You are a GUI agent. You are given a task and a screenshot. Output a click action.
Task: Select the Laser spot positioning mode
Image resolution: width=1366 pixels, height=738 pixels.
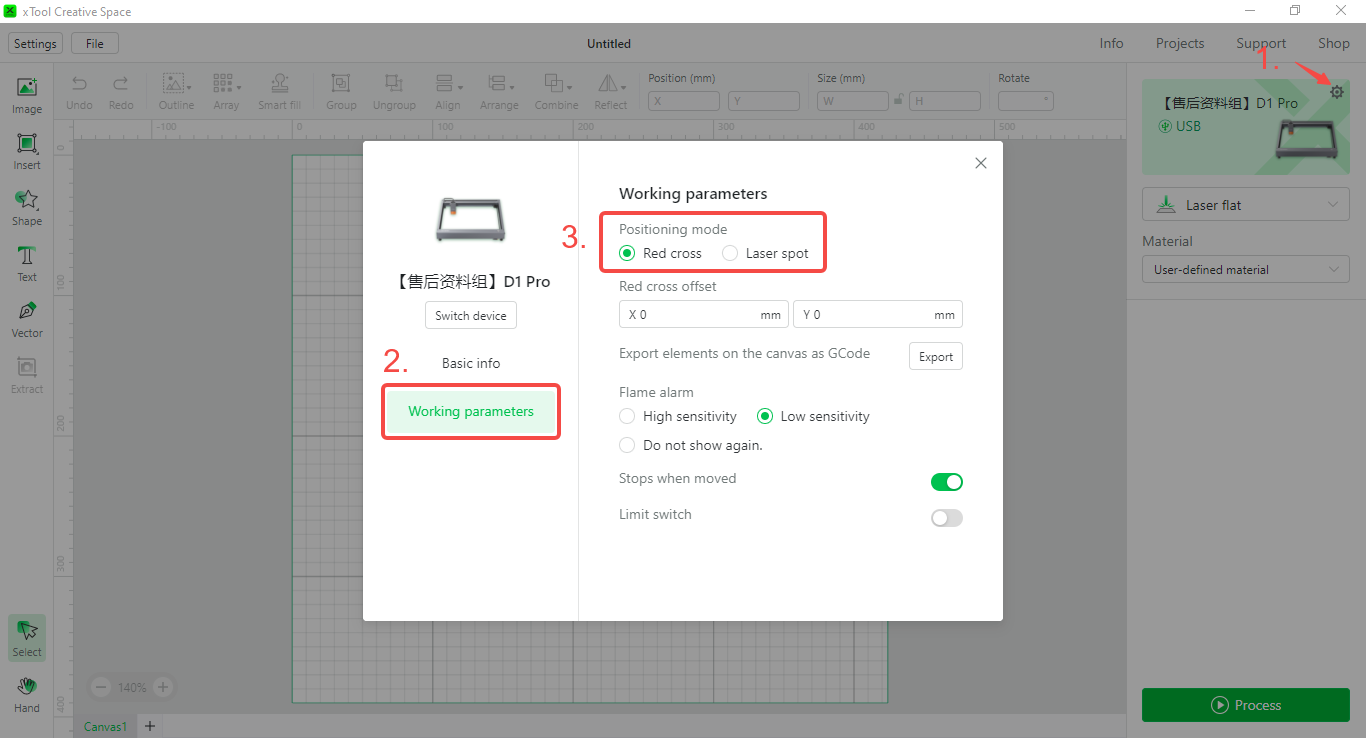pyautogui.click(x=730, y=253)
